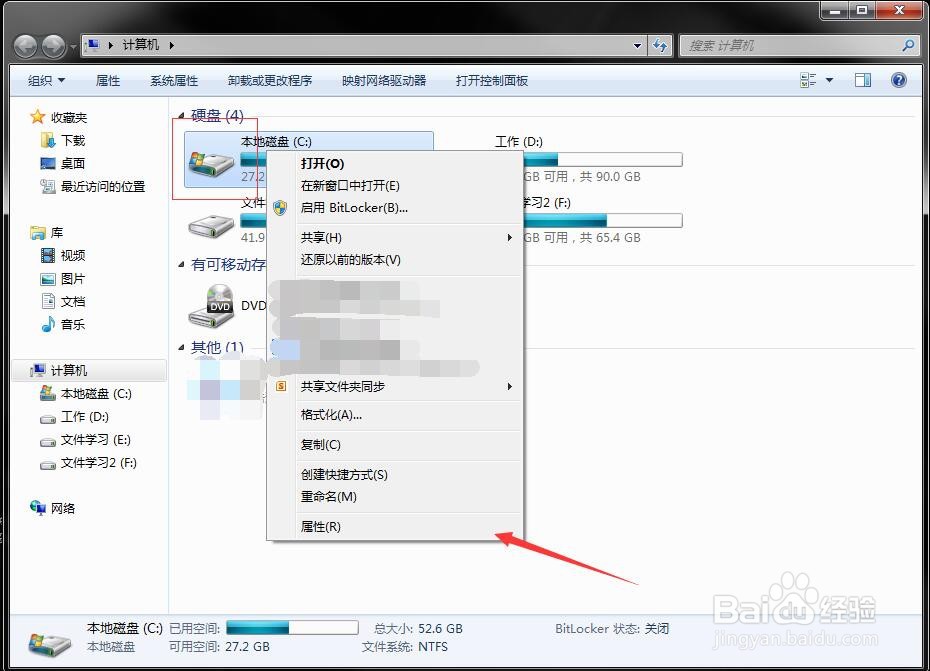The image size is (930, 671).
Task: Toggle the preview pane
Action: pos(862,79)
